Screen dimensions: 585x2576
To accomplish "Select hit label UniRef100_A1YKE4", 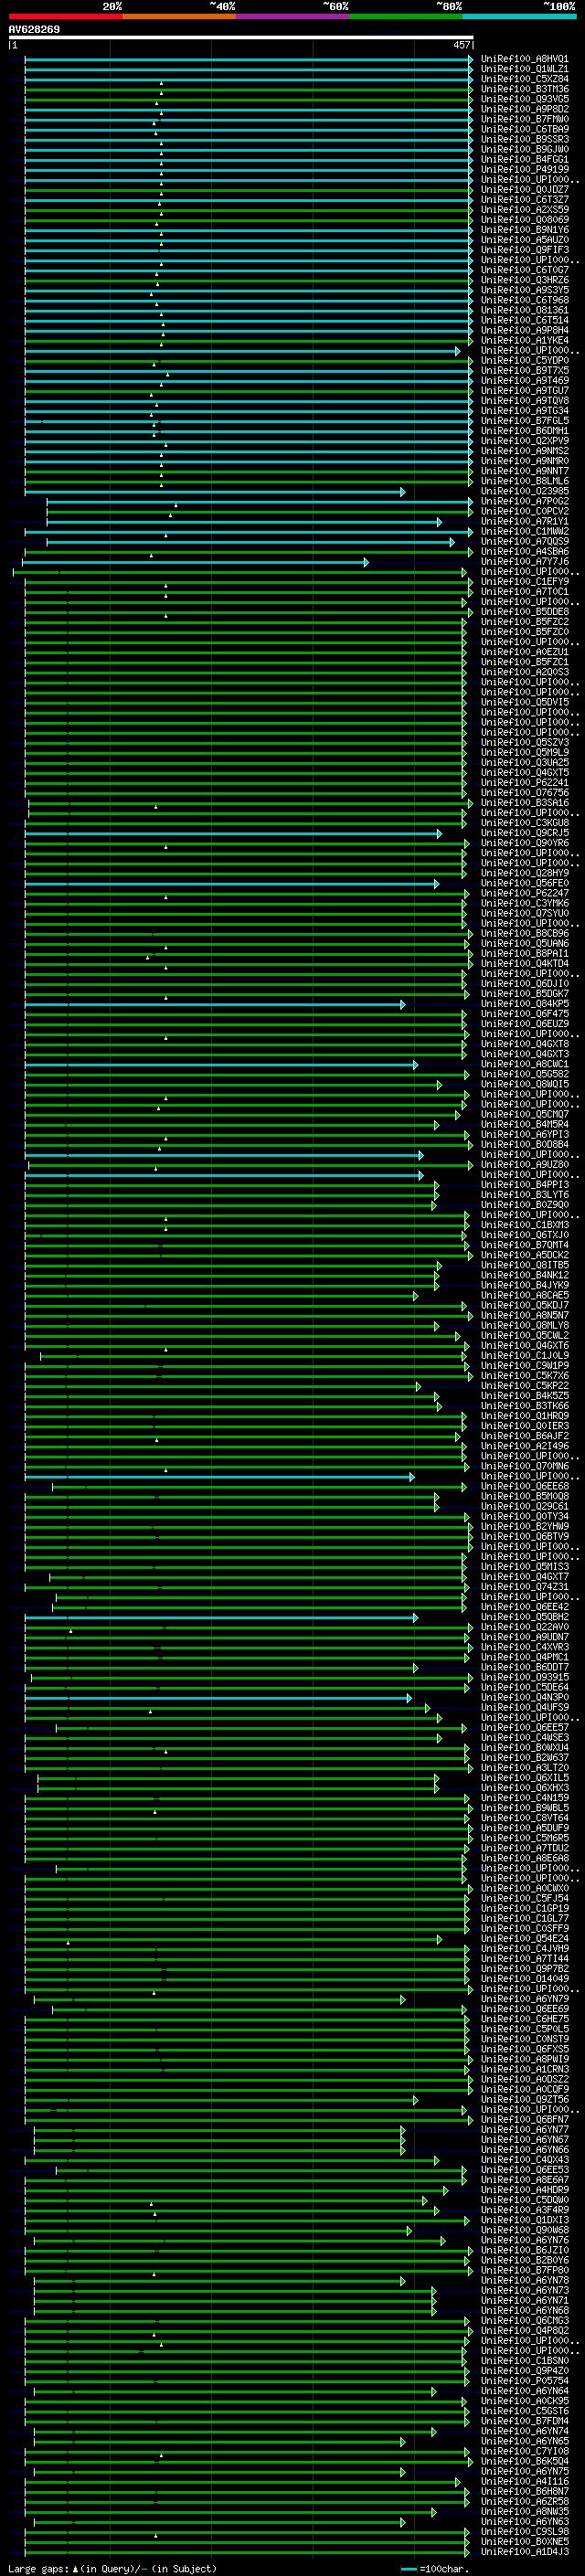I will click(x=524, y=341).
